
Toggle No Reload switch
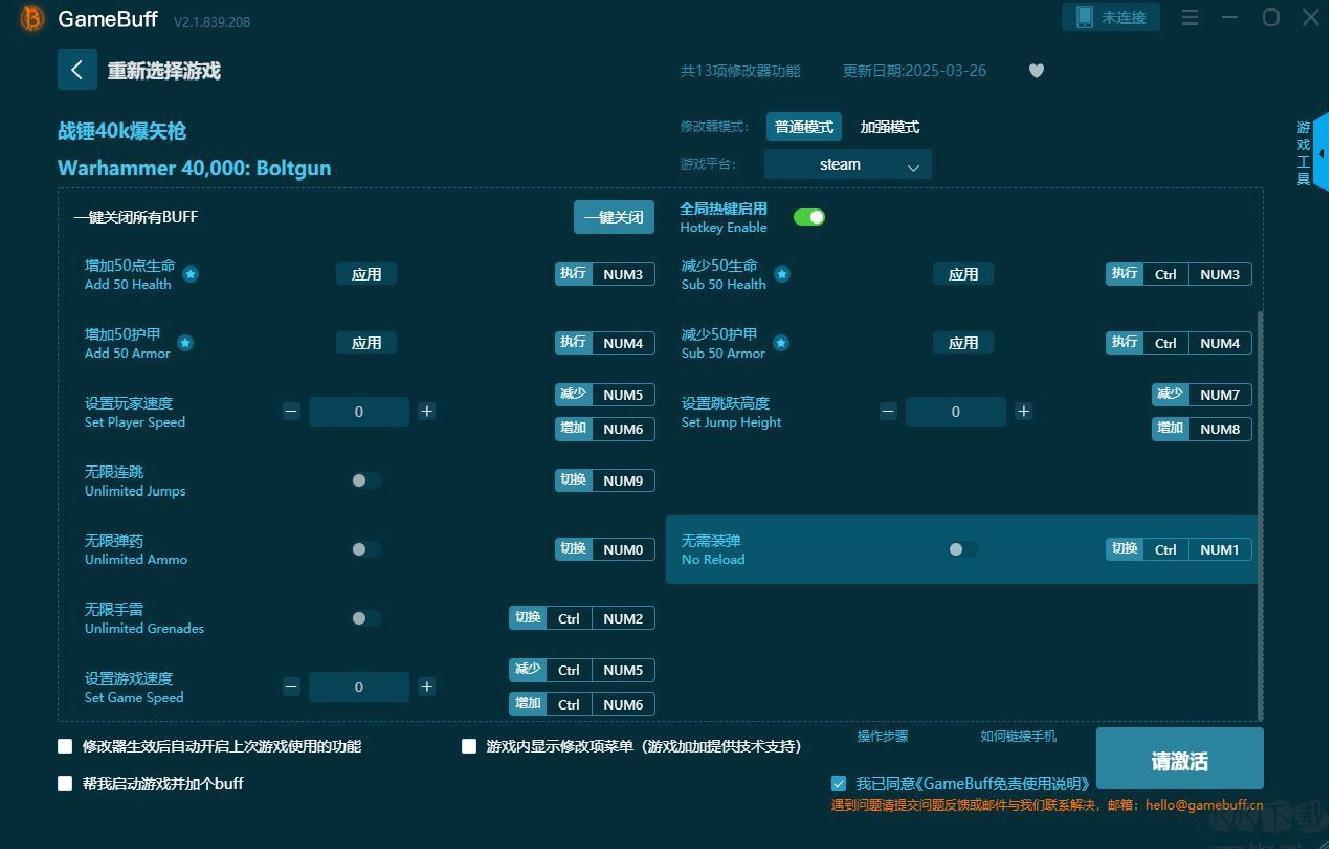click(963, 549)
